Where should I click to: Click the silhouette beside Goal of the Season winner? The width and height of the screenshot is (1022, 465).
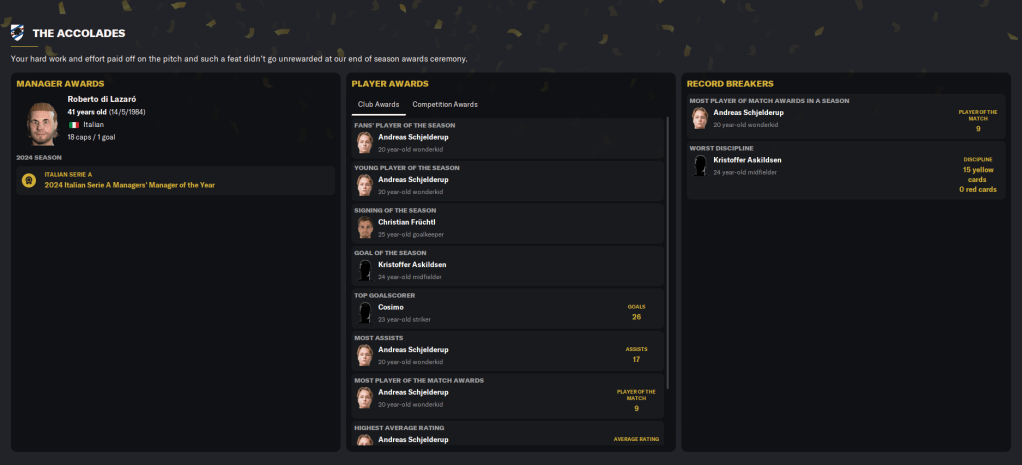point(364,270)
